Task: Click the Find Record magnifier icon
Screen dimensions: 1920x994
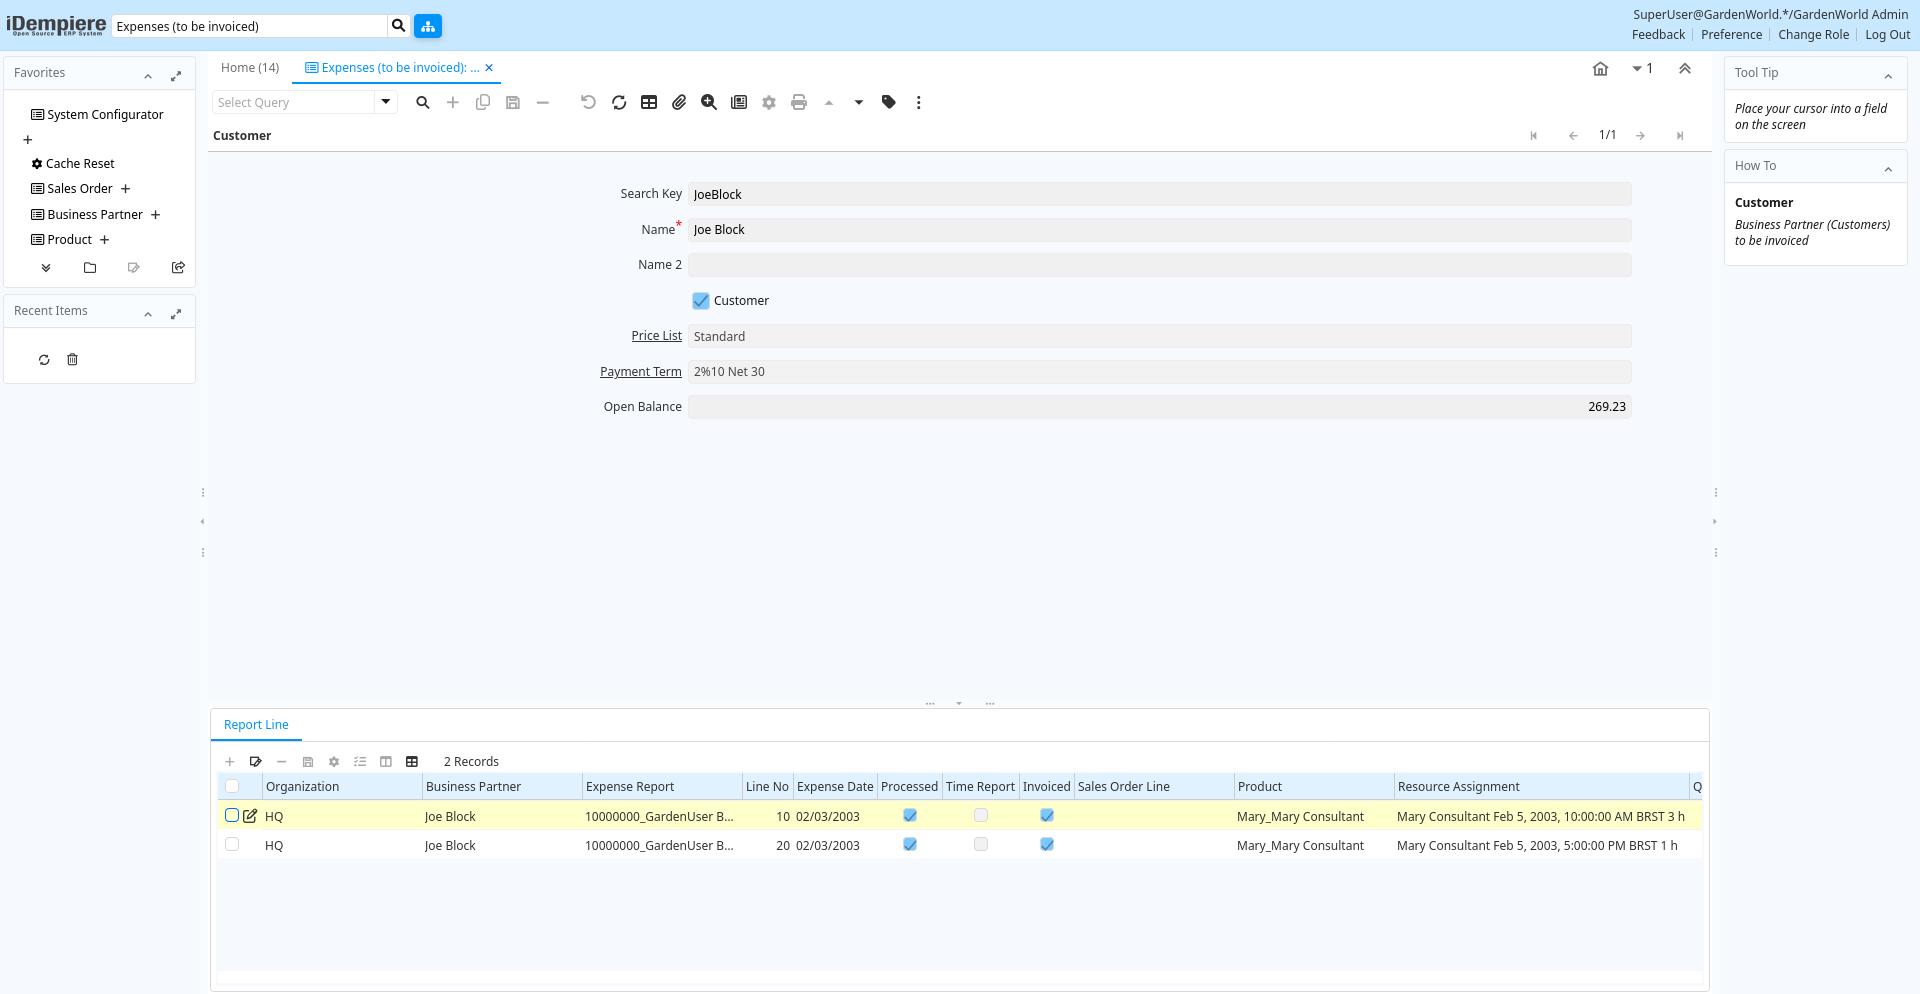Action: click(x=423, y=102)
